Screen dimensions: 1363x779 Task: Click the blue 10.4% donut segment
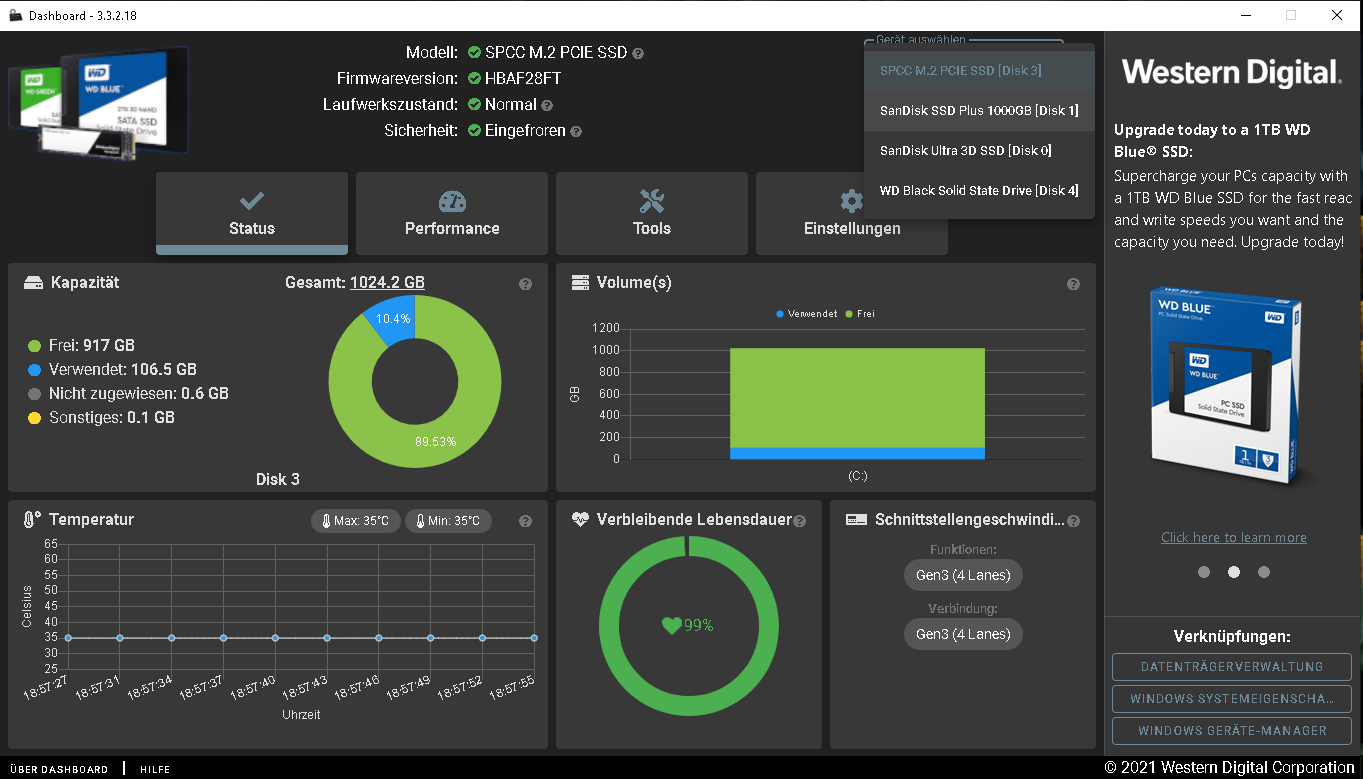[392, 320]
